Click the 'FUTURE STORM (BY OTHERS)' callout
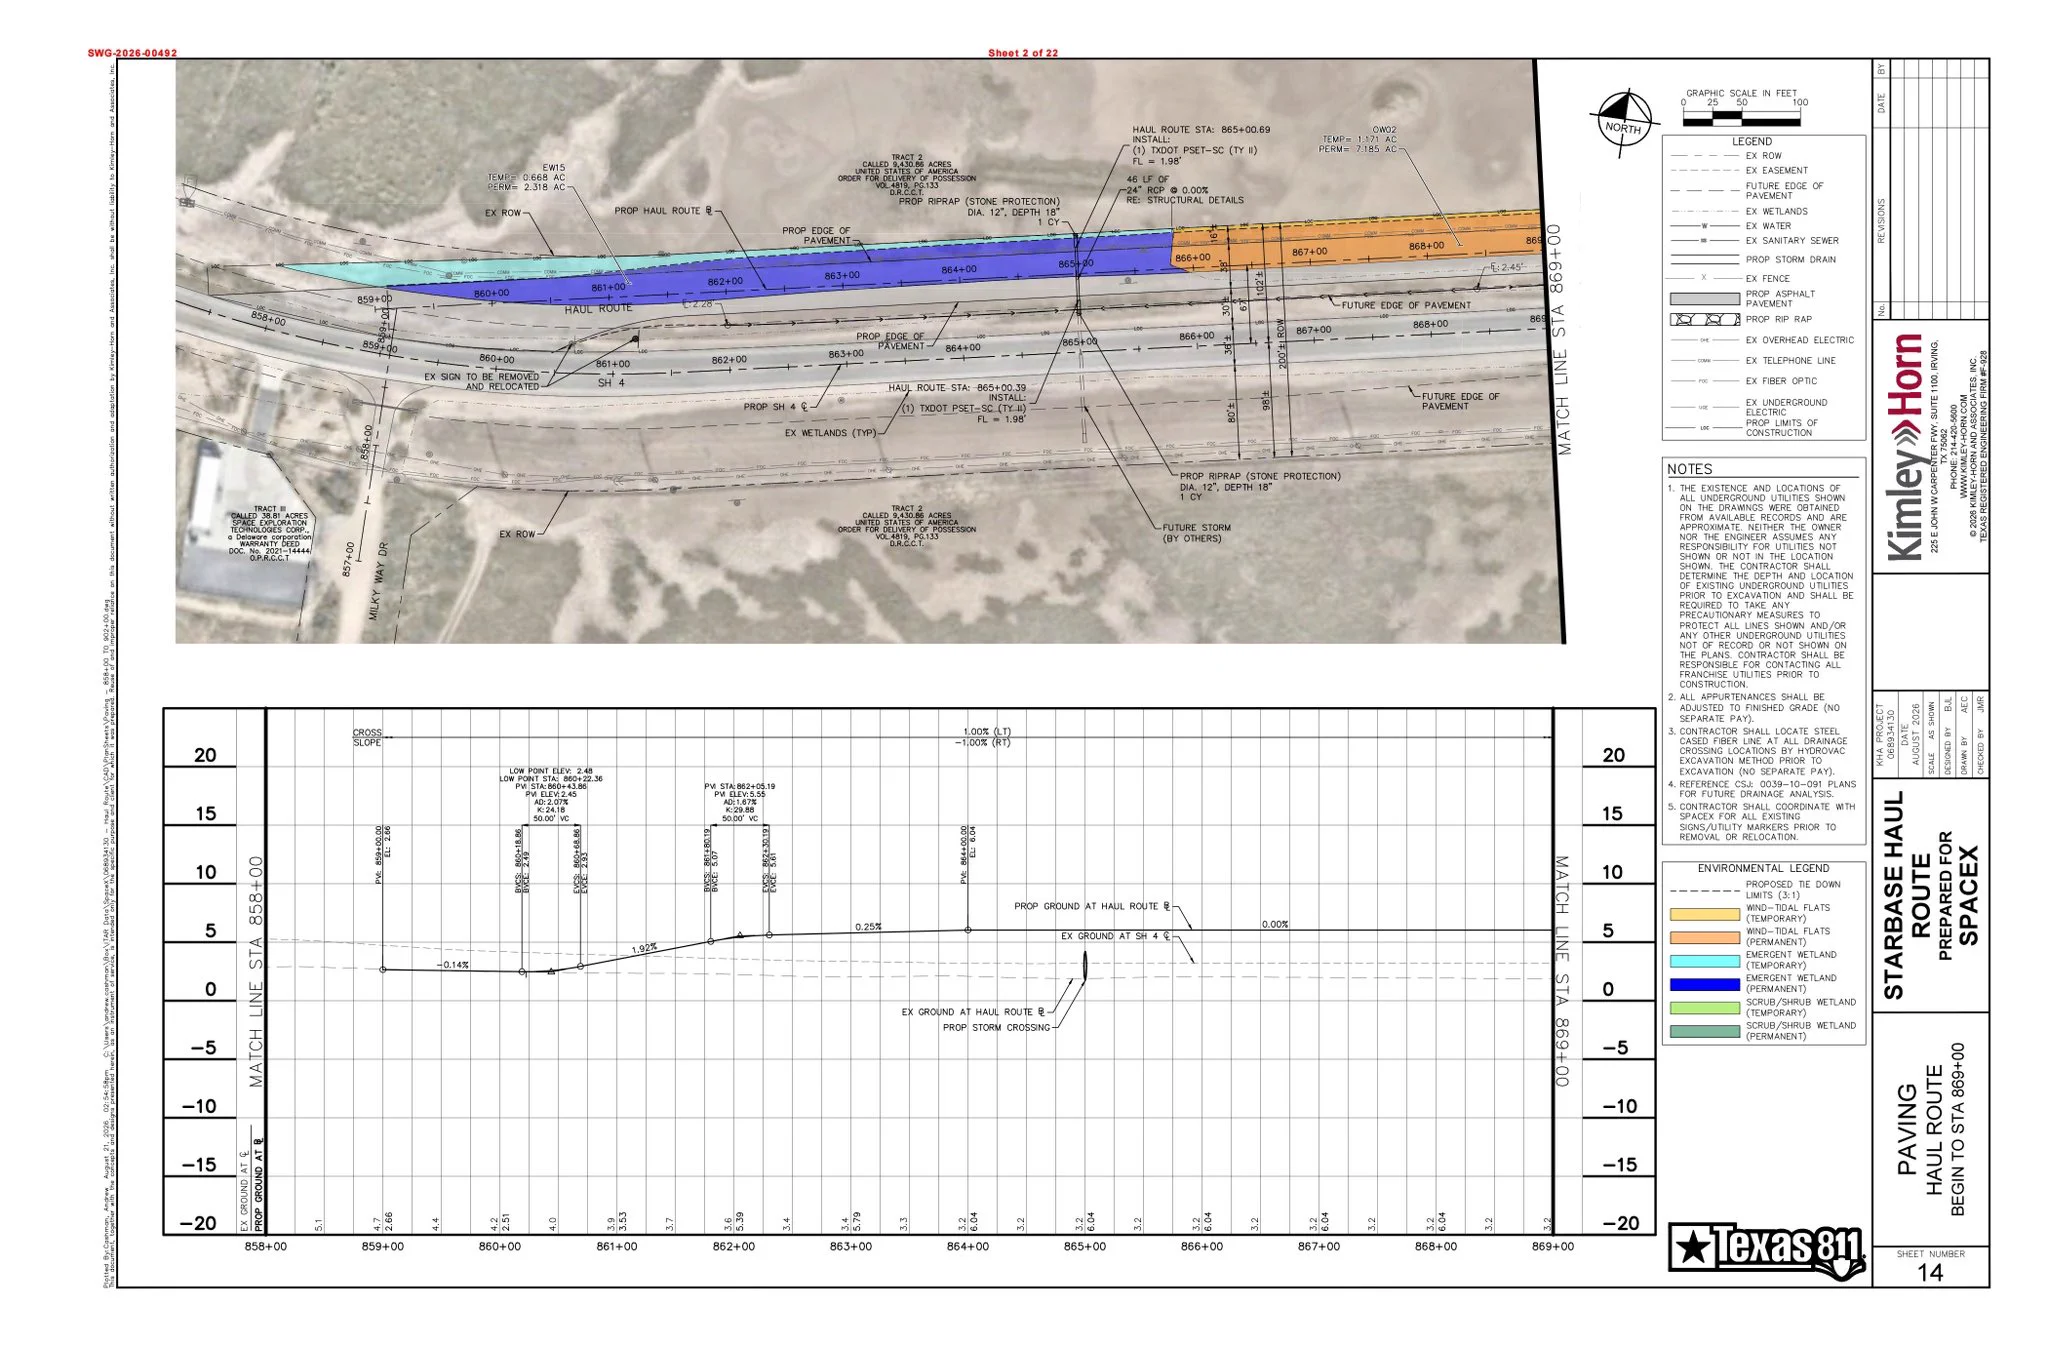This screenshot has width=2048, height=1346. 1195,533
